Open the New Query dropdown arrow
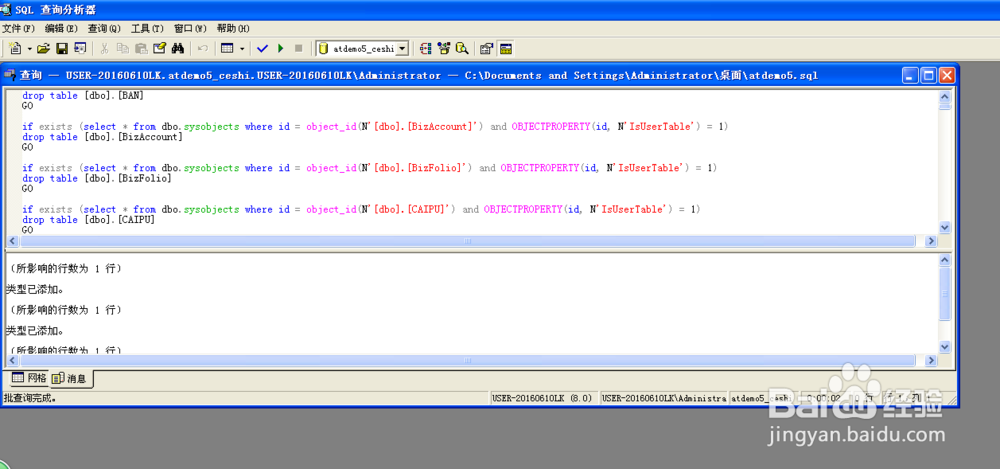The image size is (1000, 469). pyautogui.click(x=29, y=48)
